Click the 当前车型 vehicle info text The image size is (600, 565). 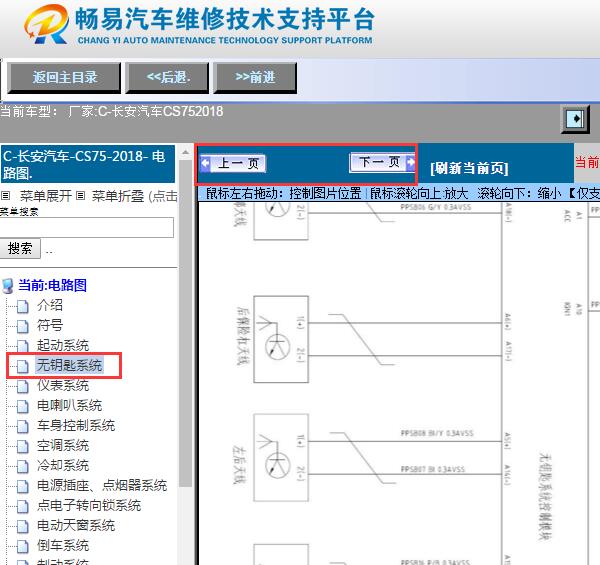[x=112, y=112]
